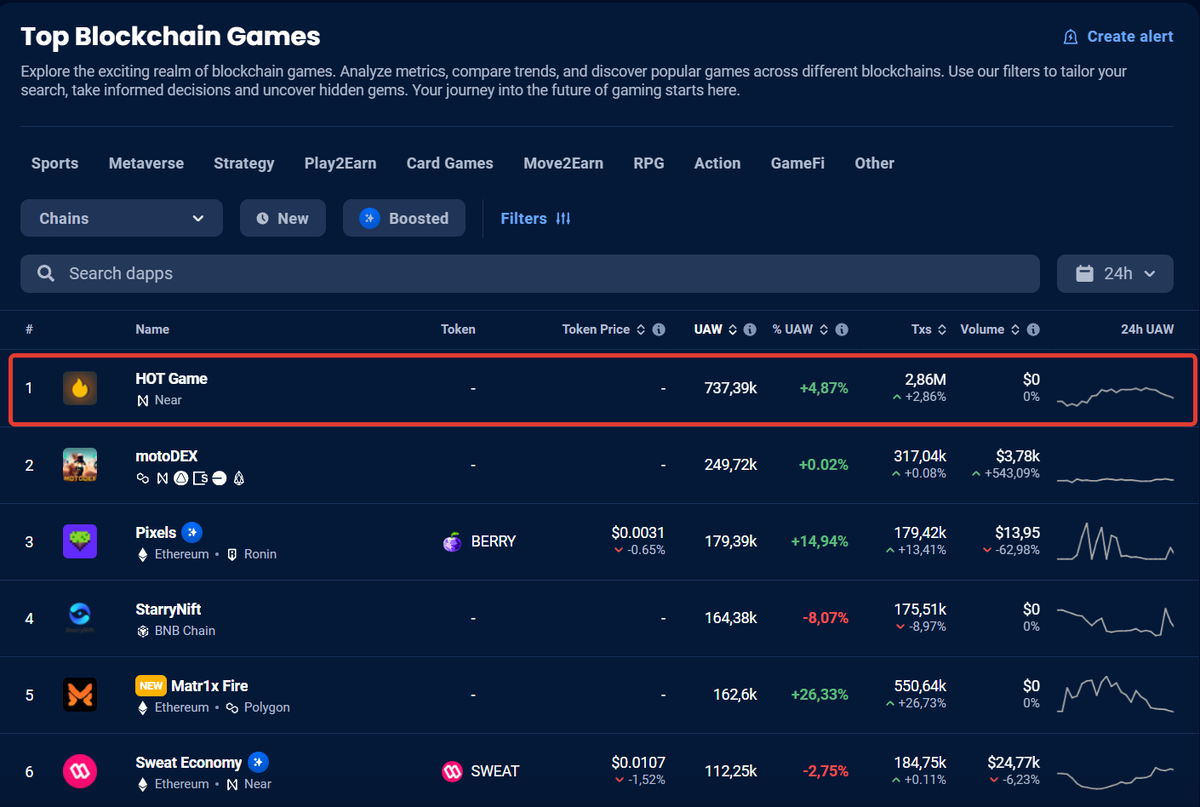Open the motoDEX game thumbnail
1200x807 pixels.
pyautogui.click(x=80, y=465)
